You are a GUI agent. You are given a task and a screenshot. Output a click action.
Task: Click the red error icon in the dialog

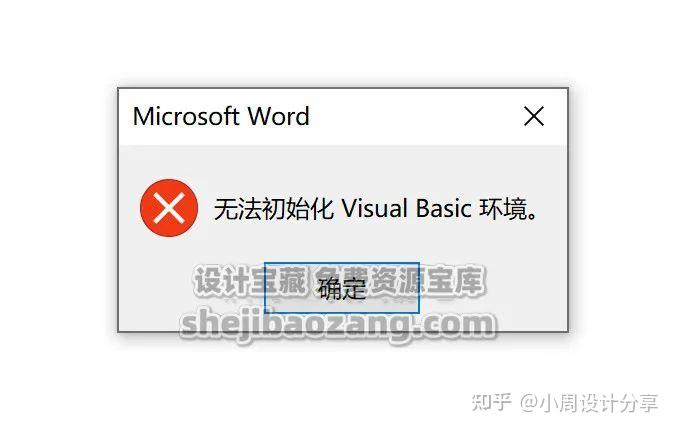[169, 208]
